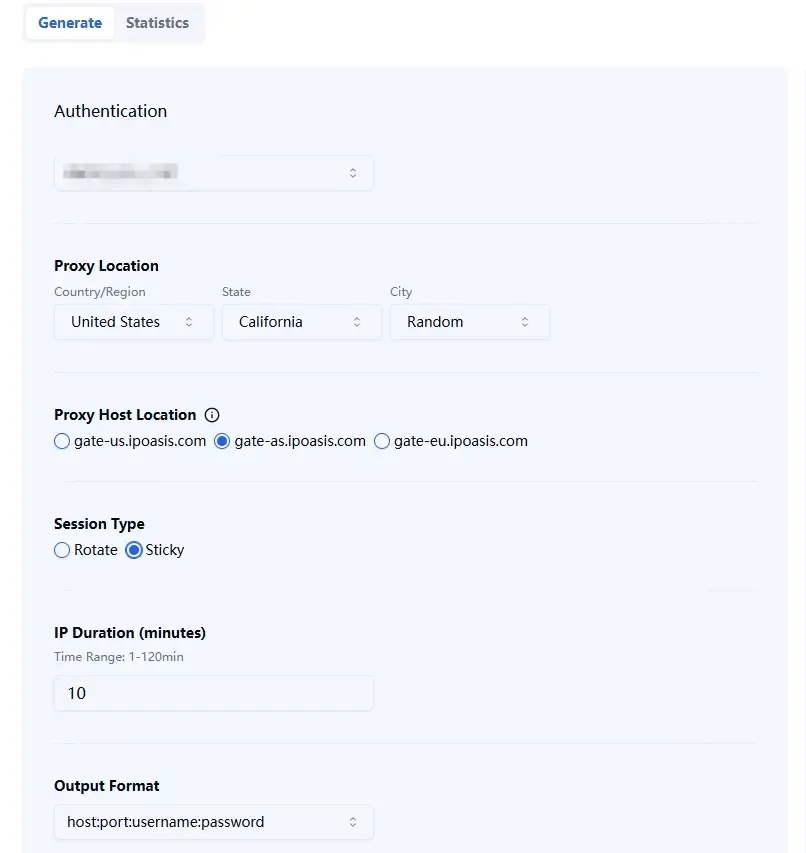
Task: Click the City field chevron arrows
Action: [525, 322]
